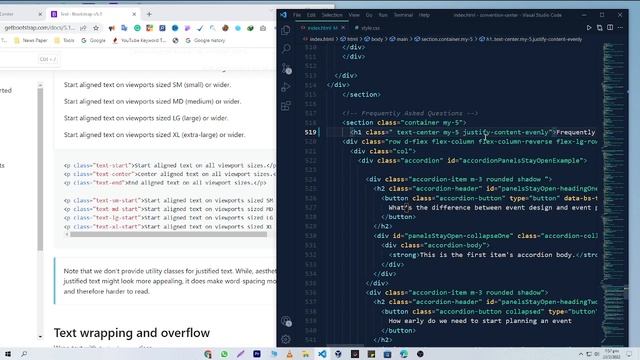The image size is (640, 360).
Task: Open Chrome from the taskbar
Action: (x=208, y=354)
